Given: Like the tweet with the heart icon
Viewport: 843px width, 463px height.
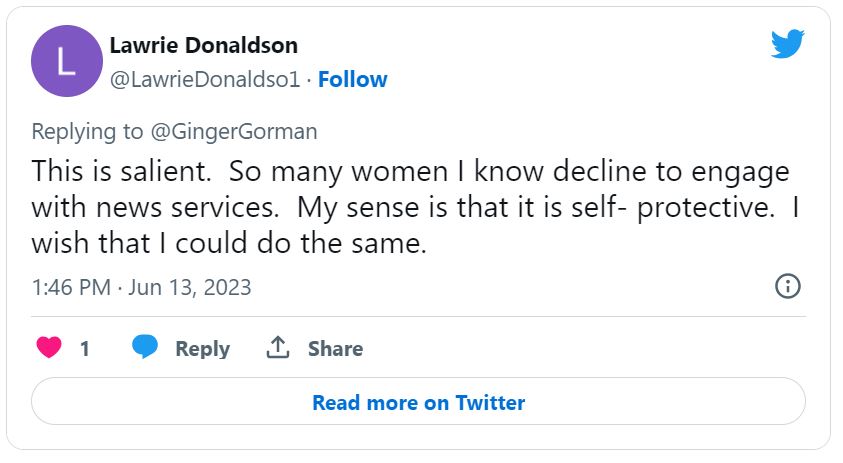Looking at the screenshot, I should click(48, 348).
